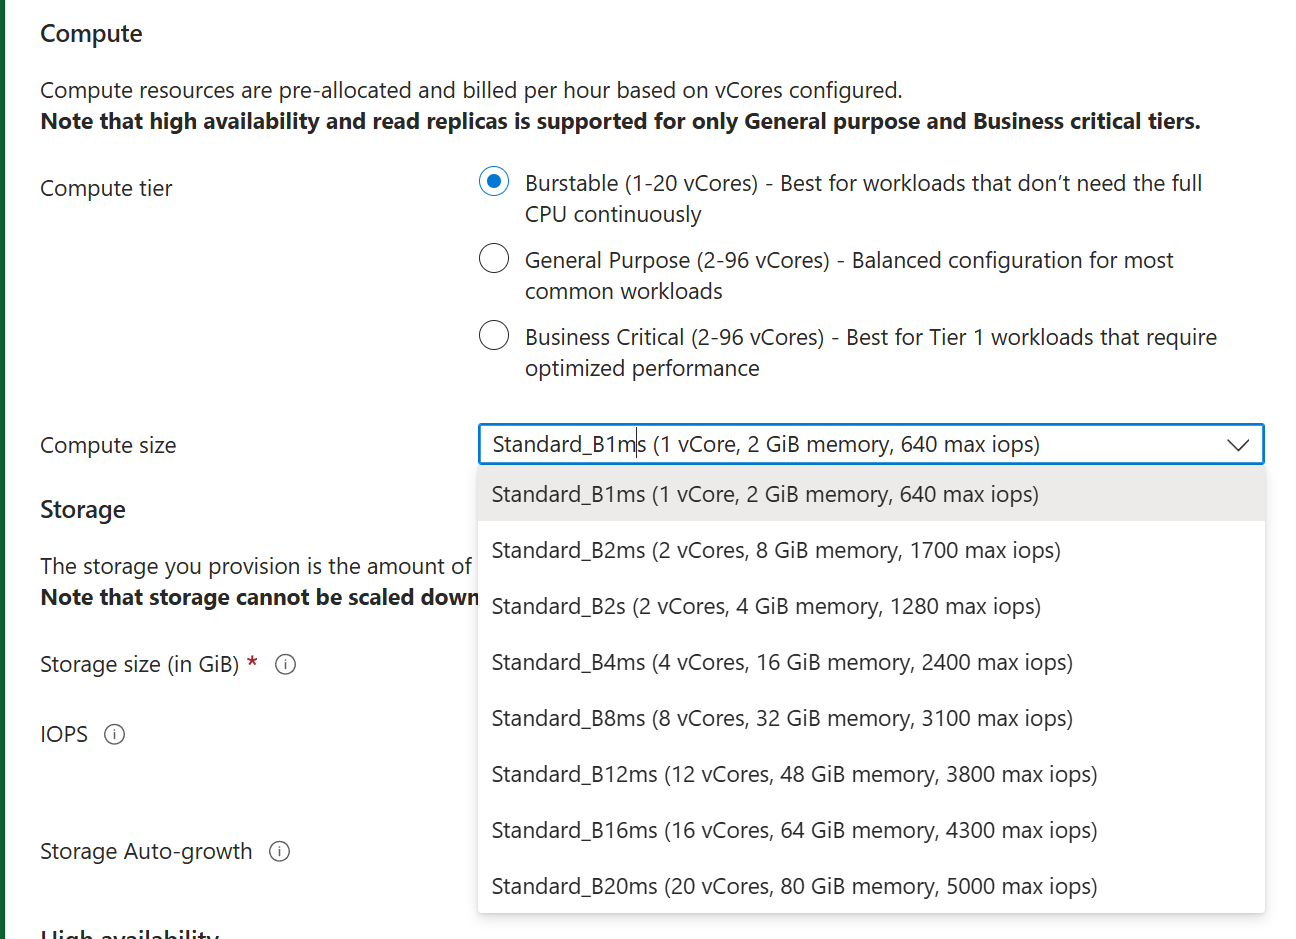Click the Storage section heading
The height and width of the screenshot is (939, 1296).
point(82,510)
